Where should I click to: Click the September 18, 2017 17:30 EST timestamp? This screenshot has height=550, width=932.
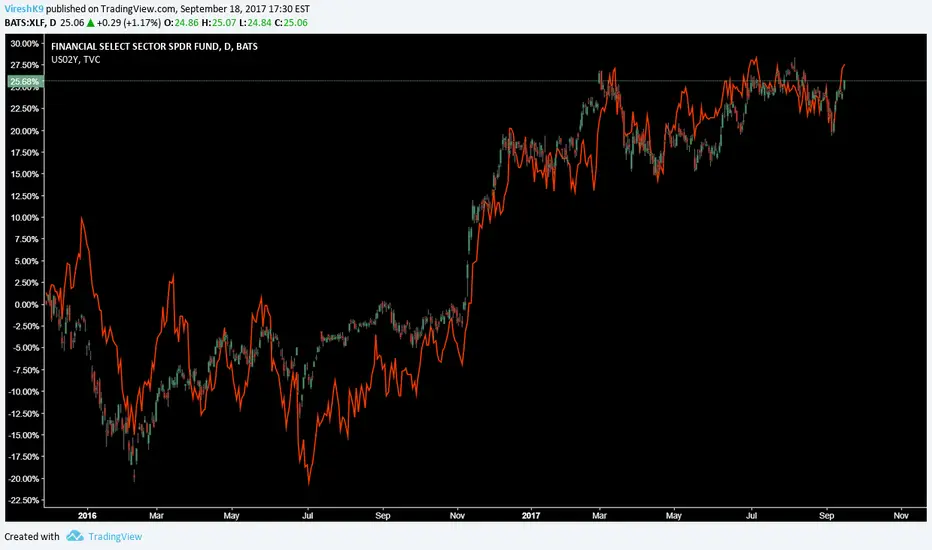click(245, 9)
